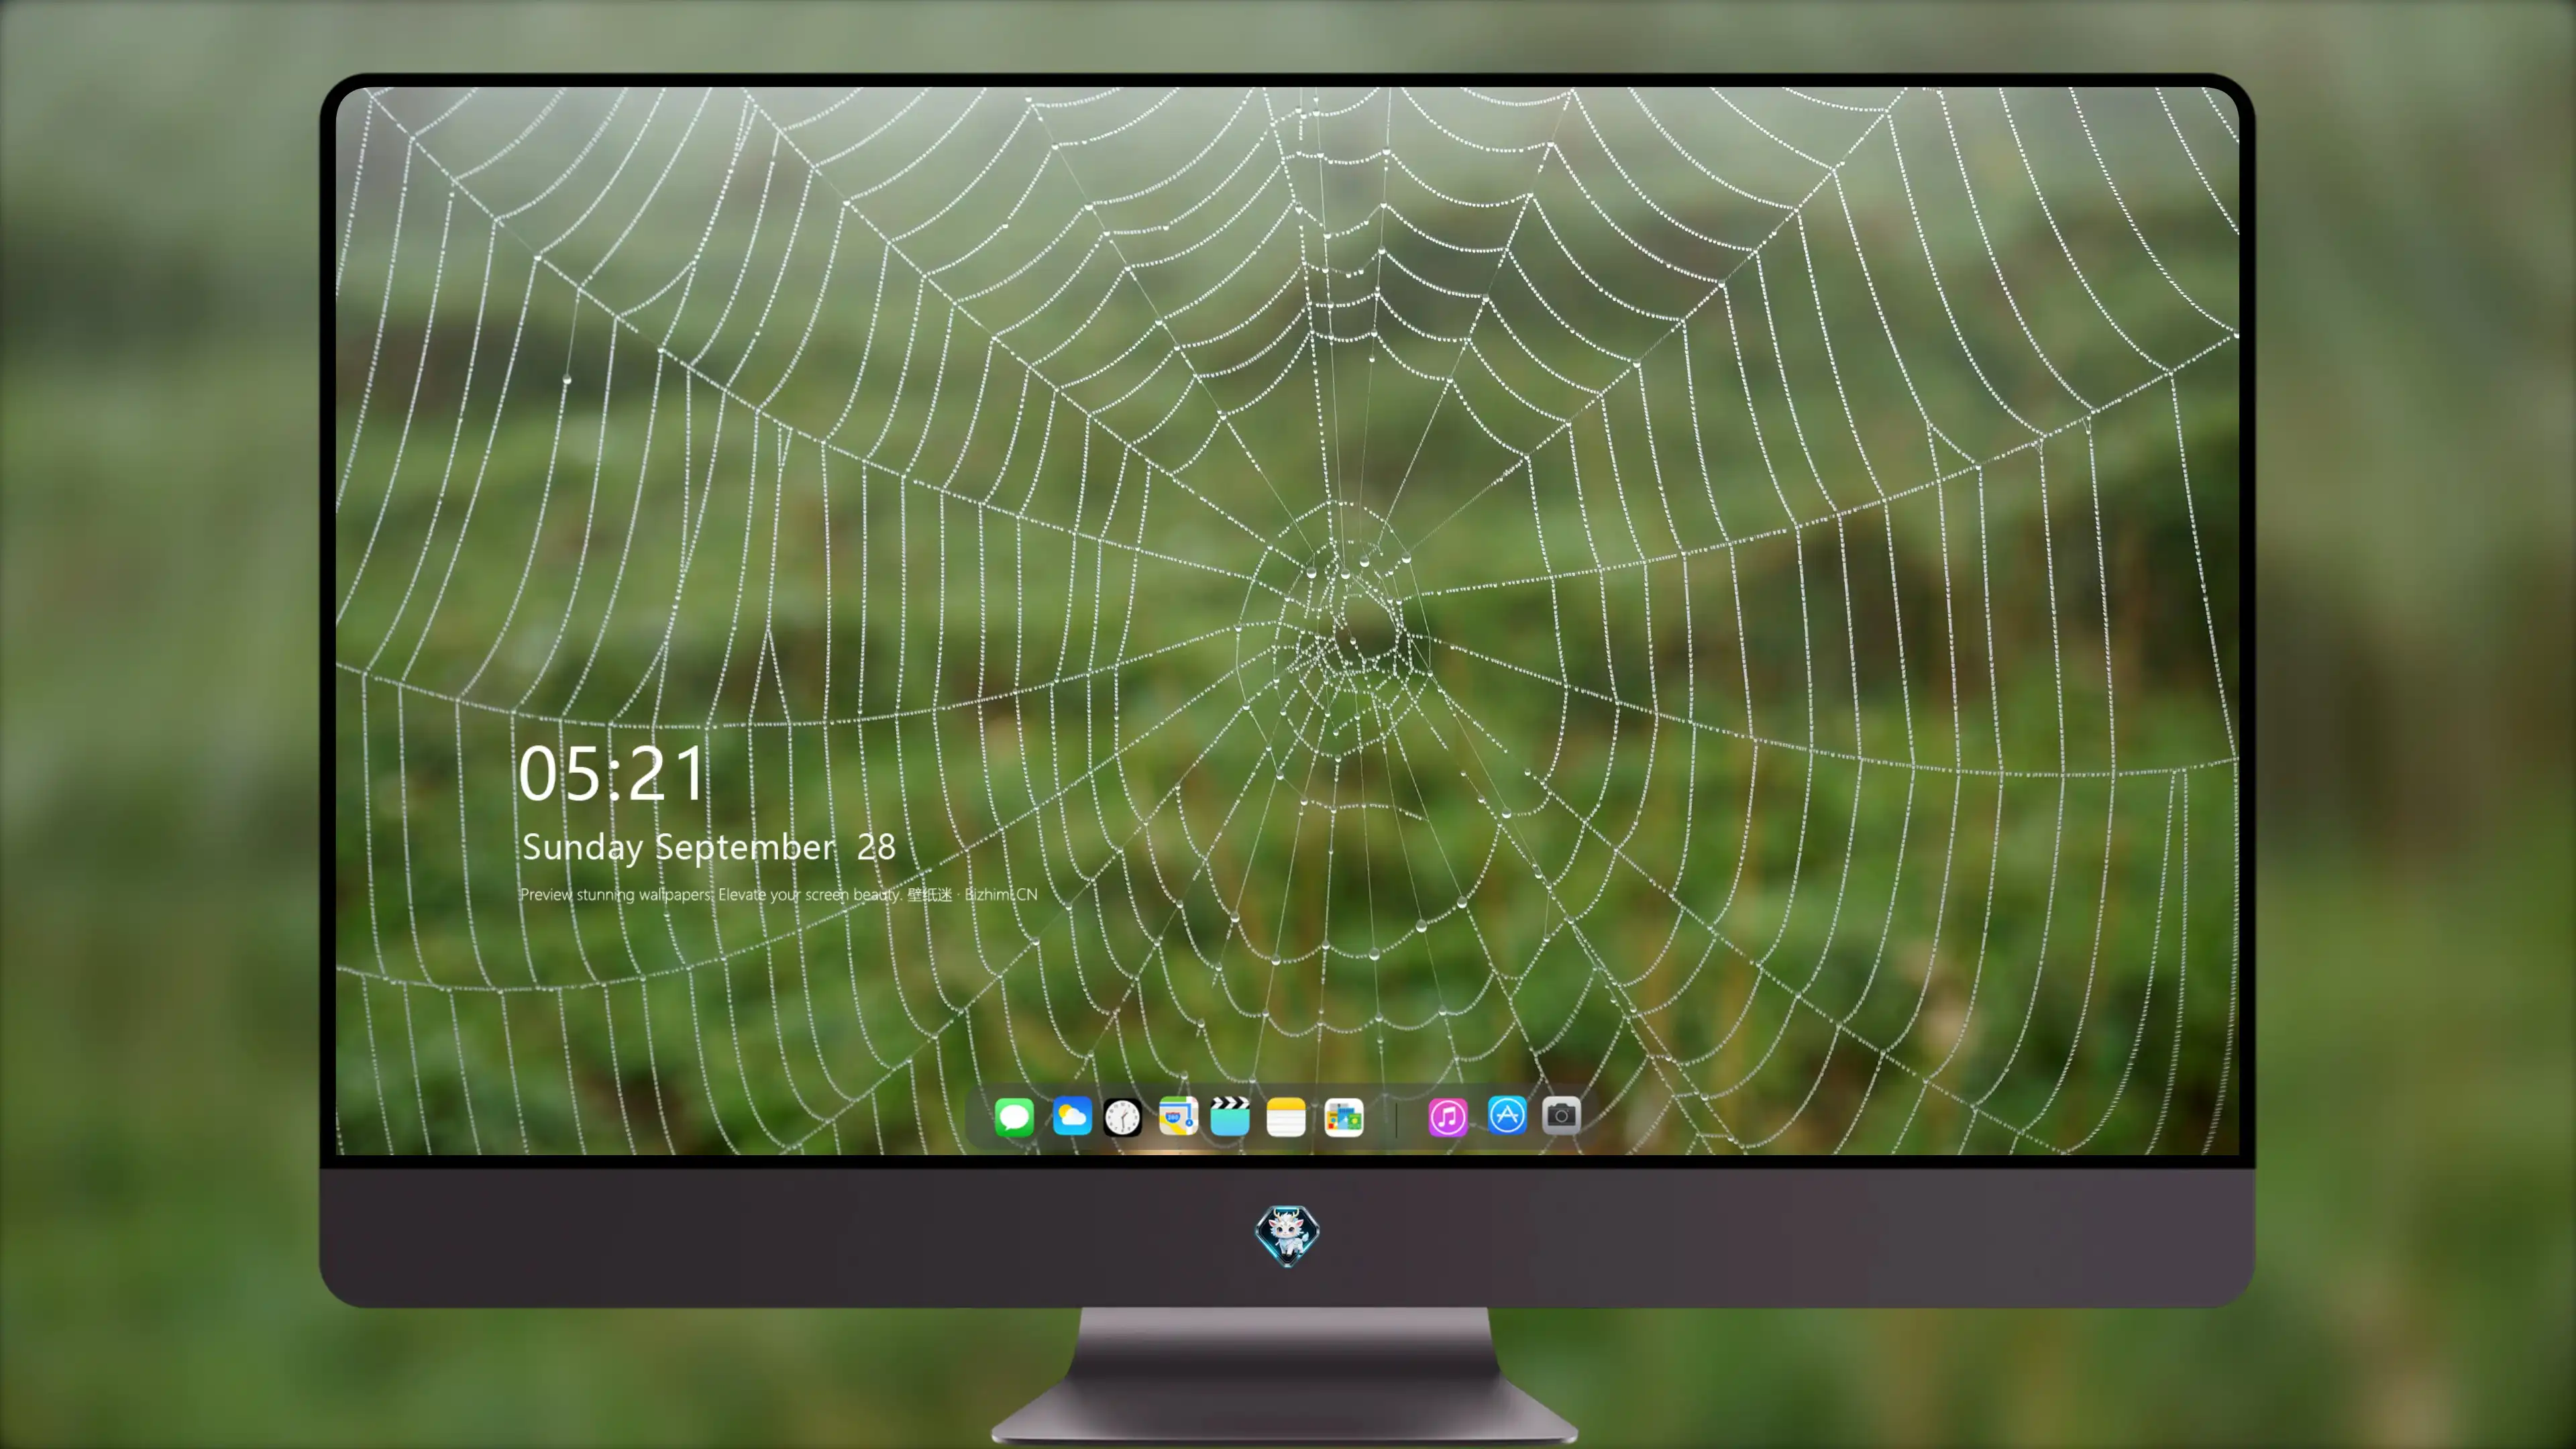Image resolution: width=2576 pixels, height=1449 pixels.
Task: Open the App Store icon in dock
Action: (x=1507, y=1115)
